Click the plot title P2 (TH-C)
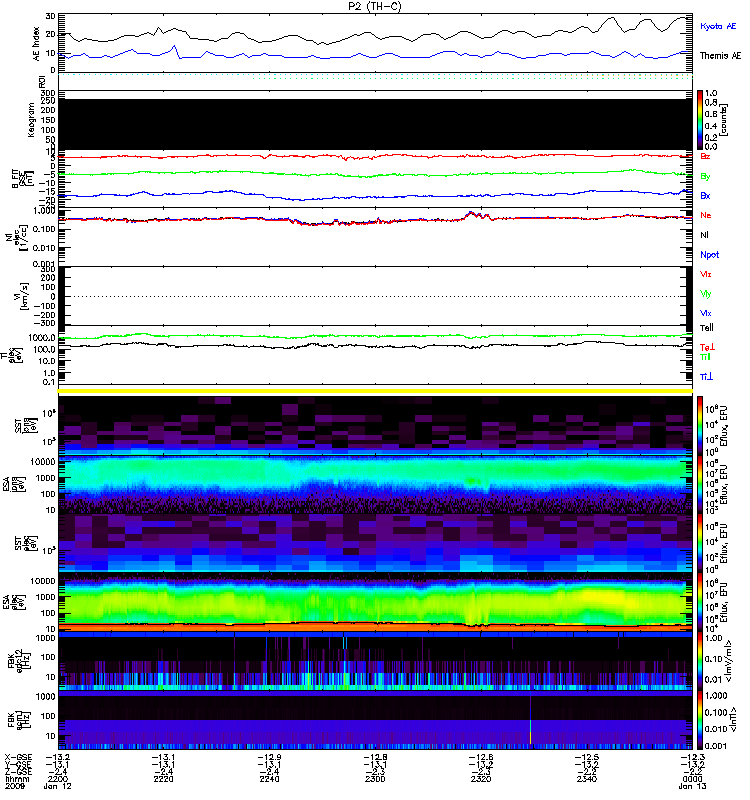Viewport: 750px width, 800px height. [x=375, y=6]
